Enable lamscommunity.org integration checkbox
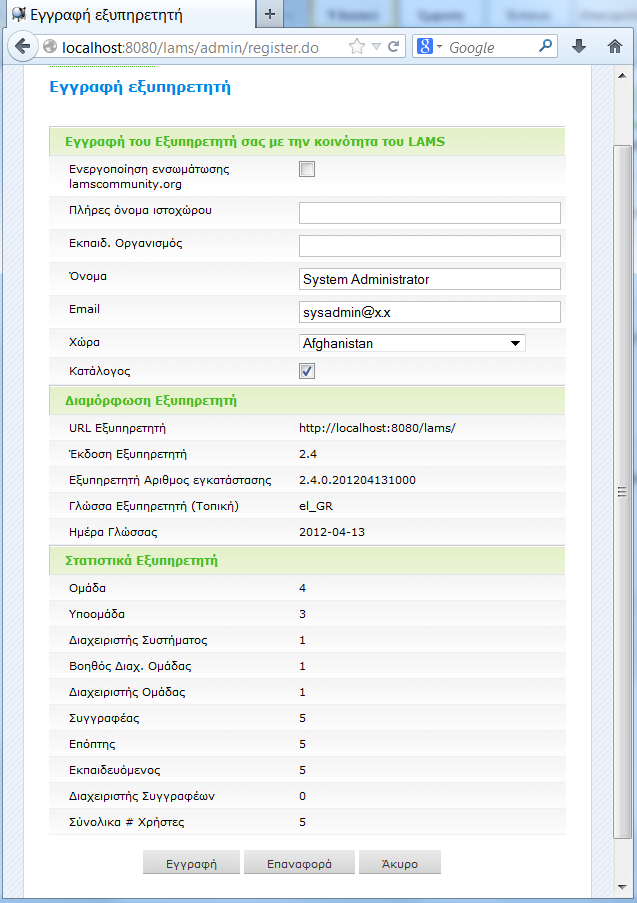637x903 pixels. pos(307,169)
